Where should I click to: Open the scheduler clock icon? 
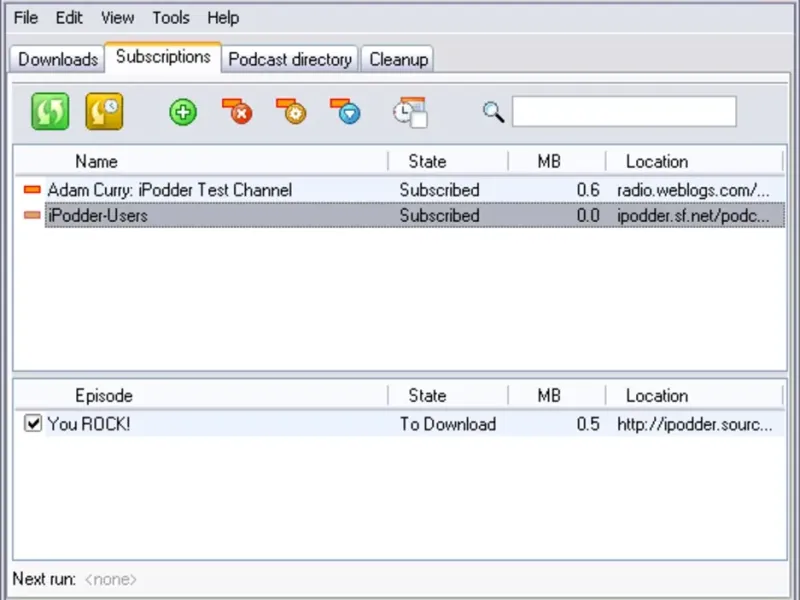tap(411, 112)
